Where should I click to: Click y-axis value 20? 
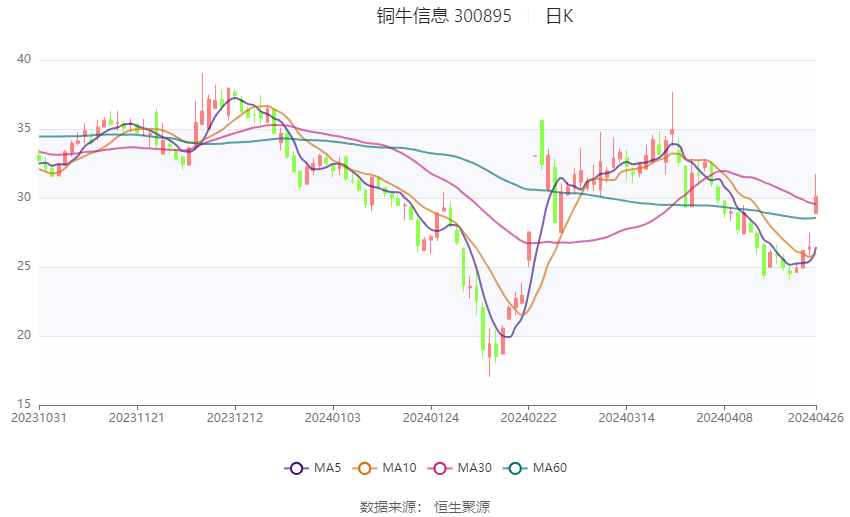pyautogui.click(x=24, y=335)
